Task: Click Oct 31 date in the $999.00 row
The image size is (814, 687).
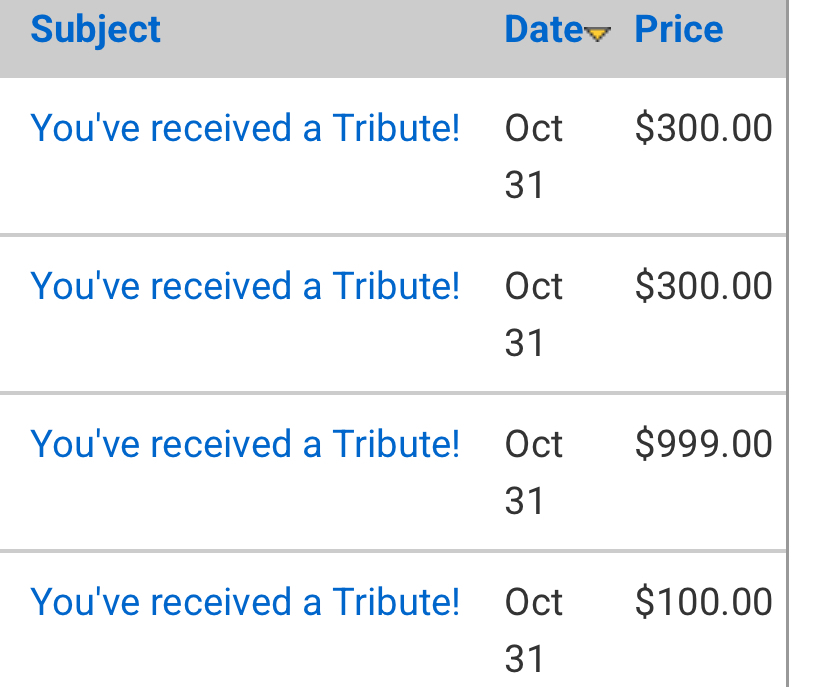Action: tap(534, 472)
